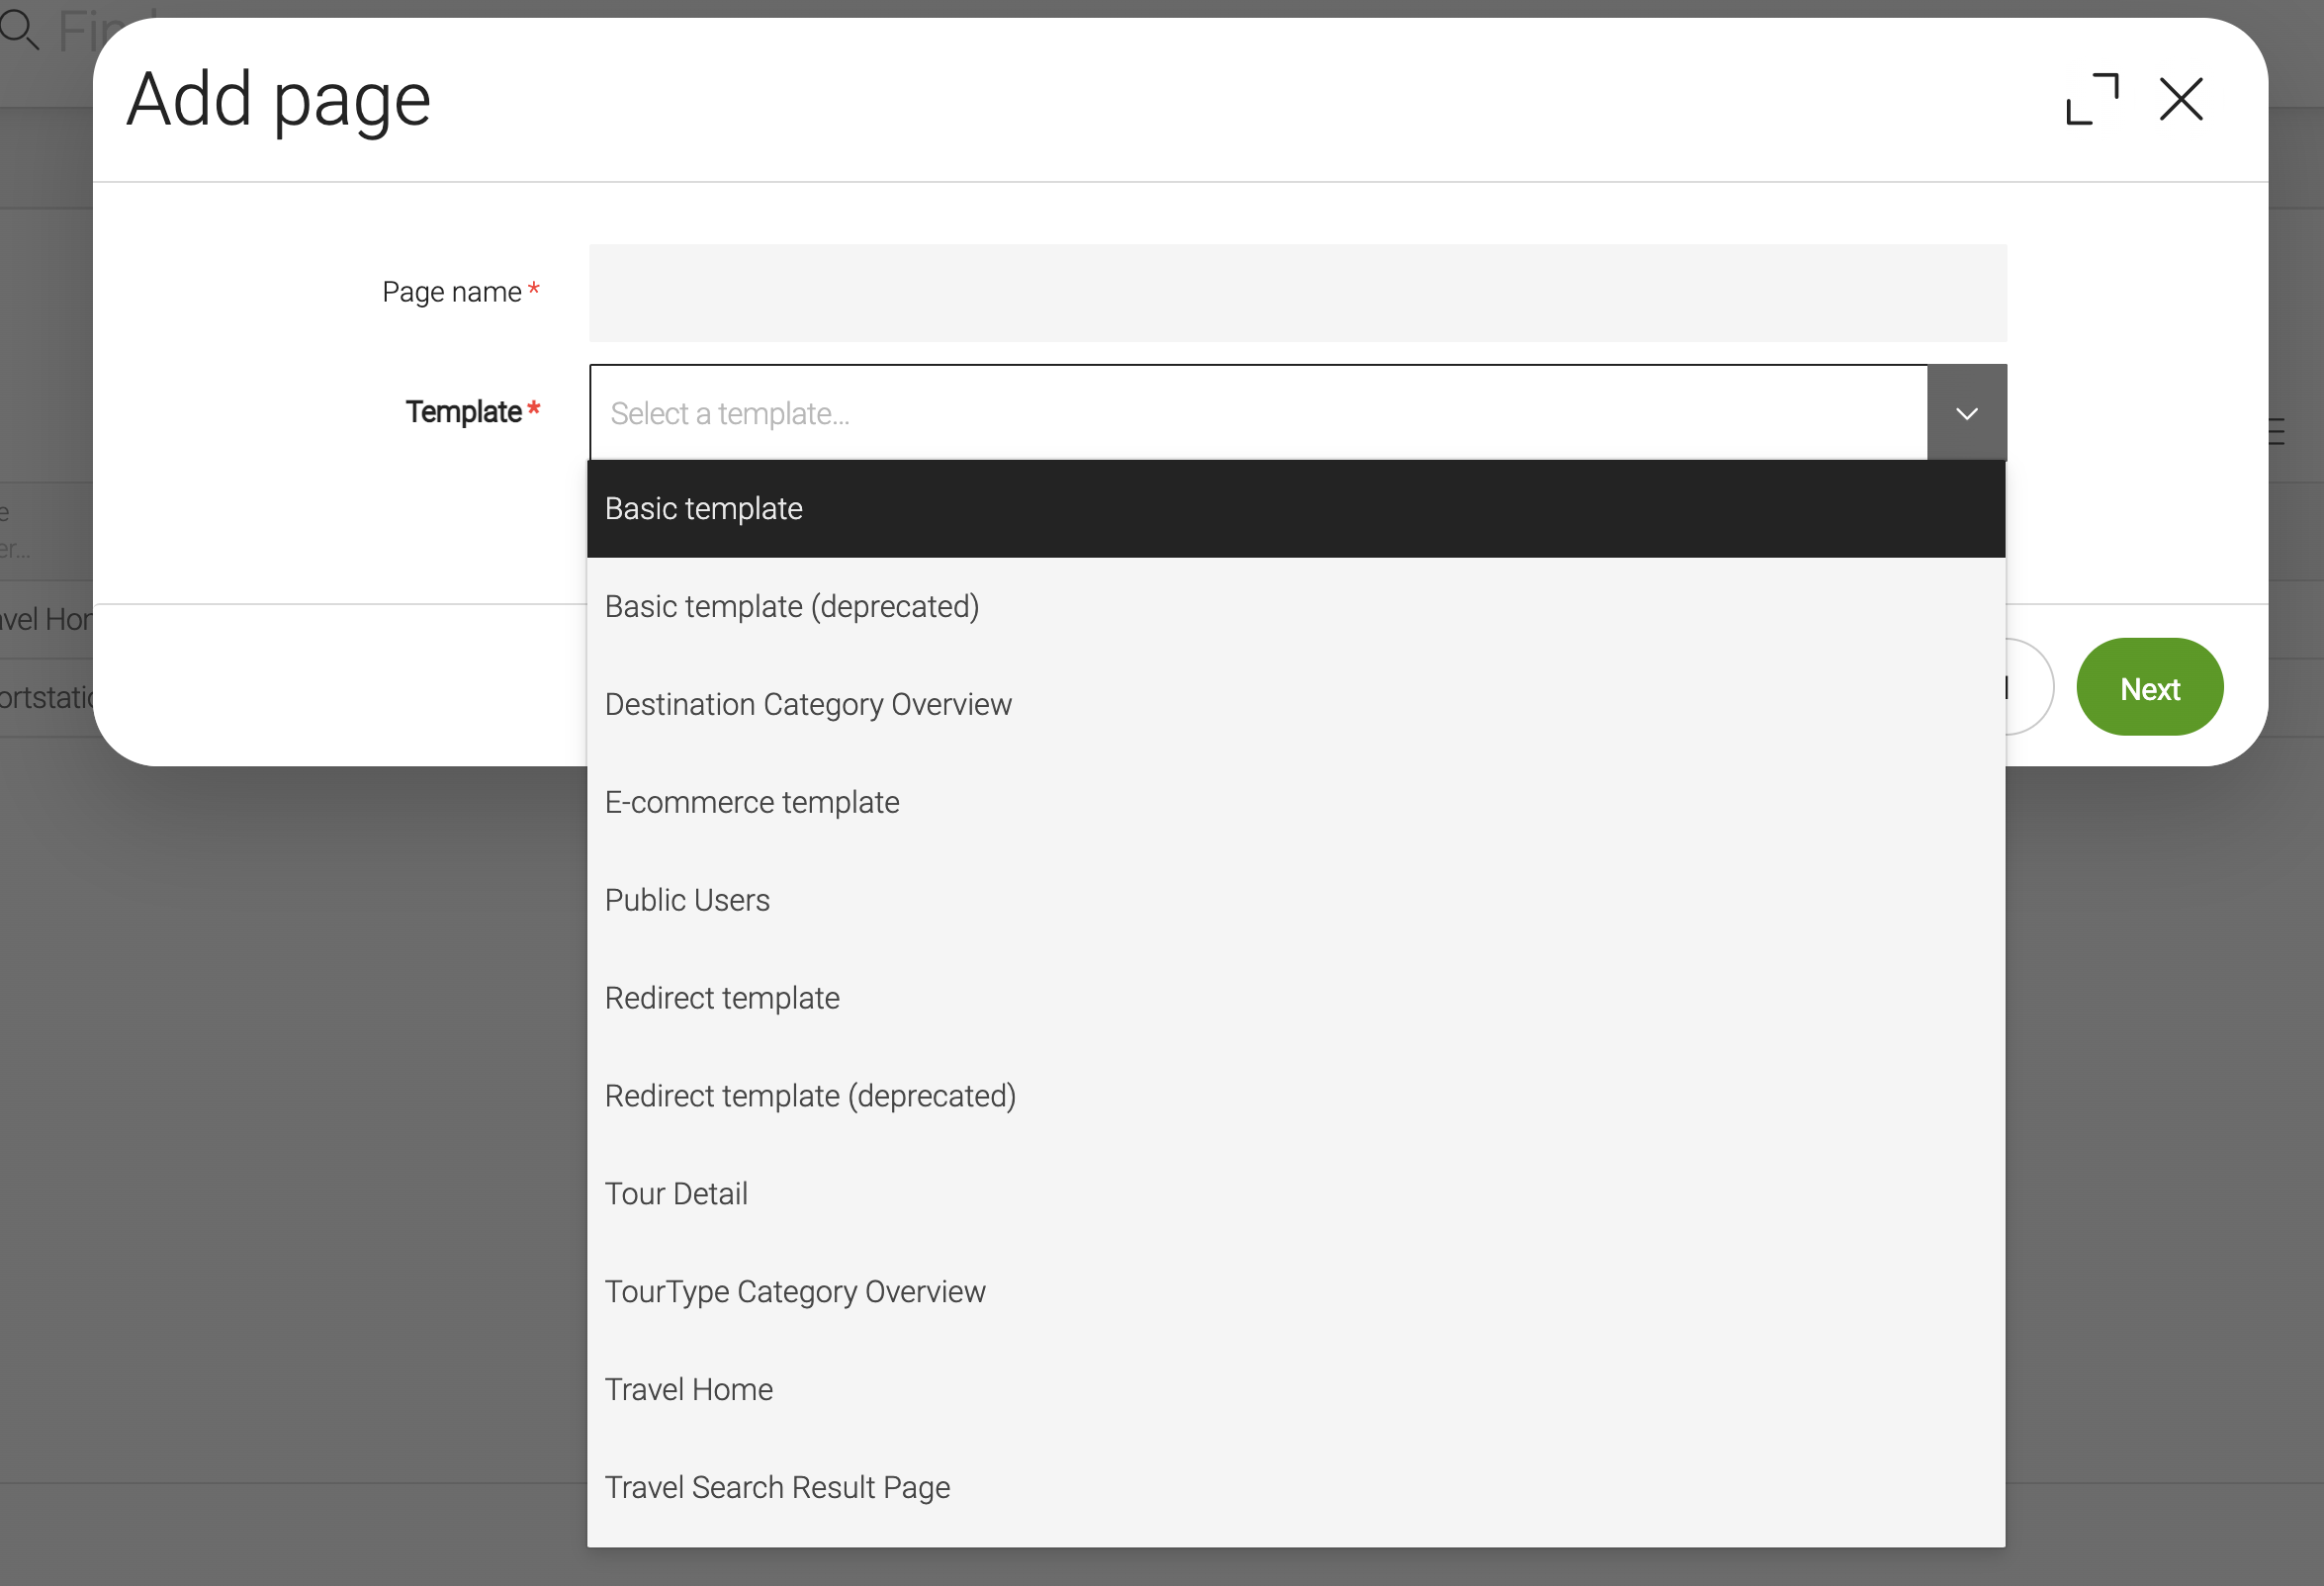Expand the Add page dialog to fullscreen

2091,99
